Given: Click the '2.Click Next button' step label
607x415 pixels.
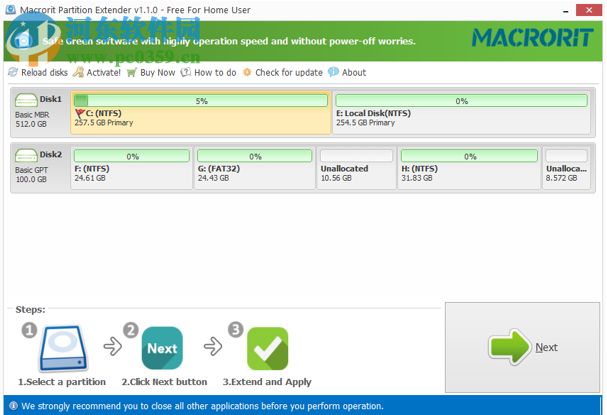Looking at the screenshot, I should [165, 382].
